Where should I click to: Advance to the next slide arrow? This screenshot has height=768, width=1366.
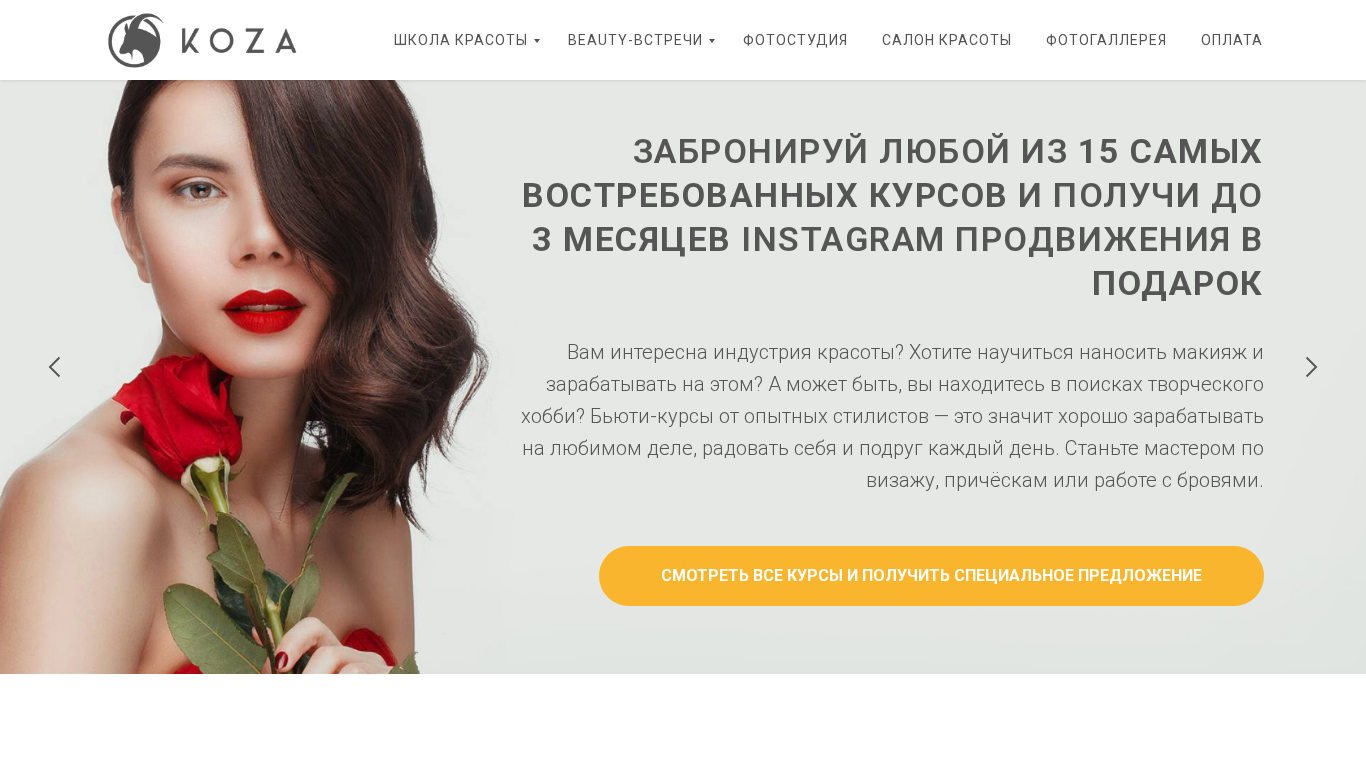click(1311, 367)
